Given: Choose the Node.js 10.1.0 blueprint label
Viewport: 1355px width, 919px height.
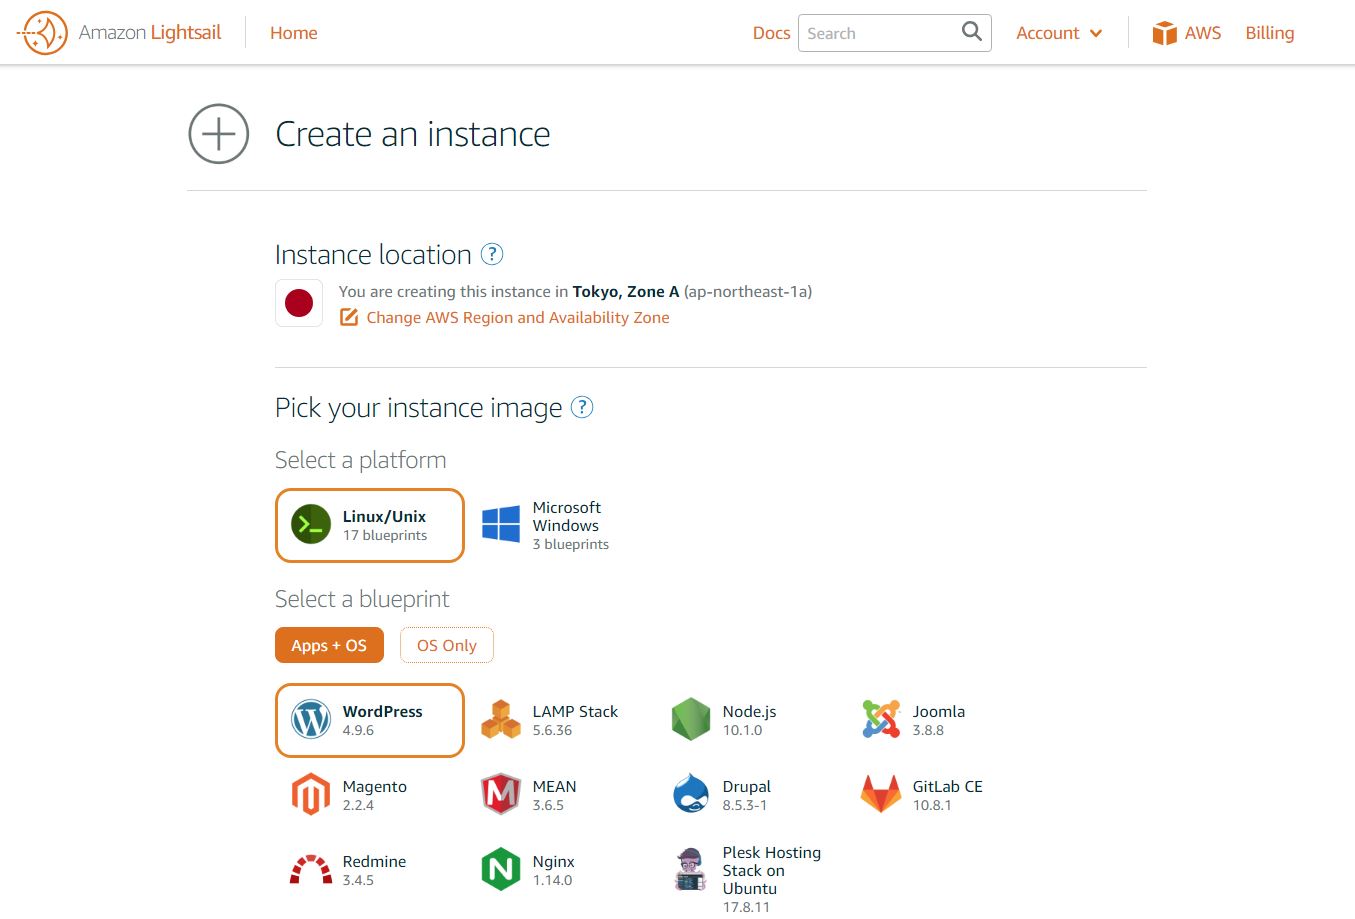Looking at the screenshot, I should pos(750,720).
